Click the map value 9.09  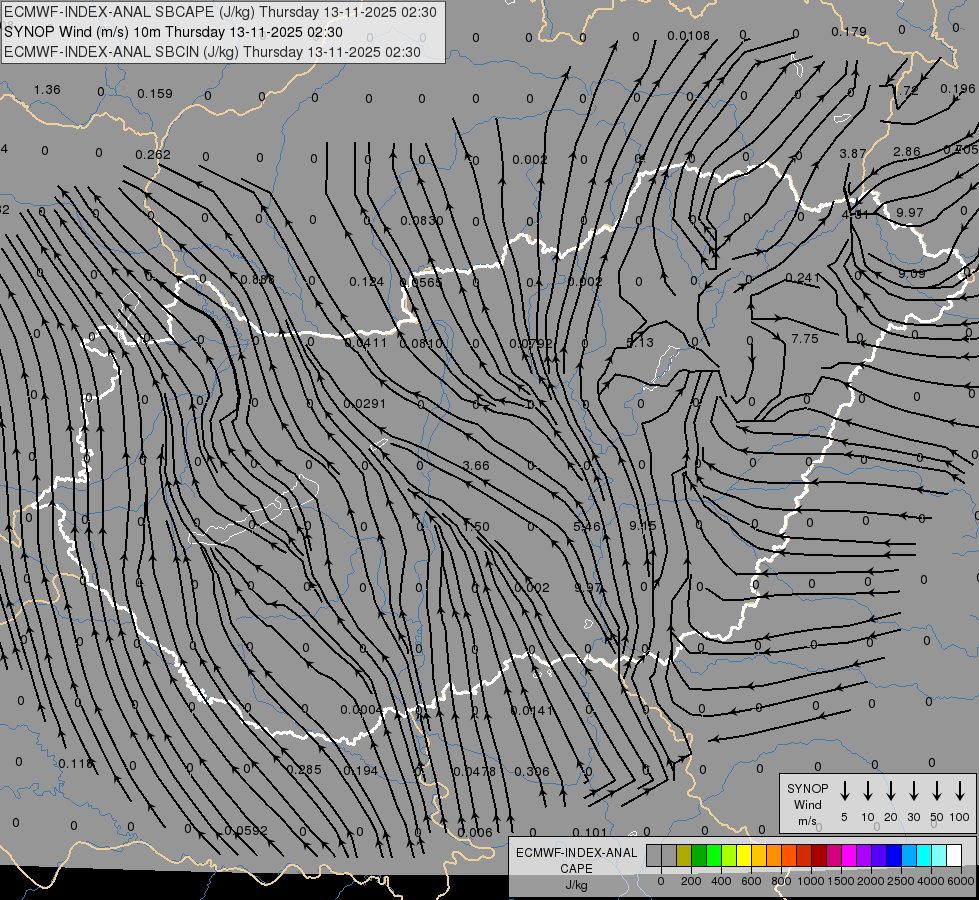pyautogui.click(x=912, y=274)
